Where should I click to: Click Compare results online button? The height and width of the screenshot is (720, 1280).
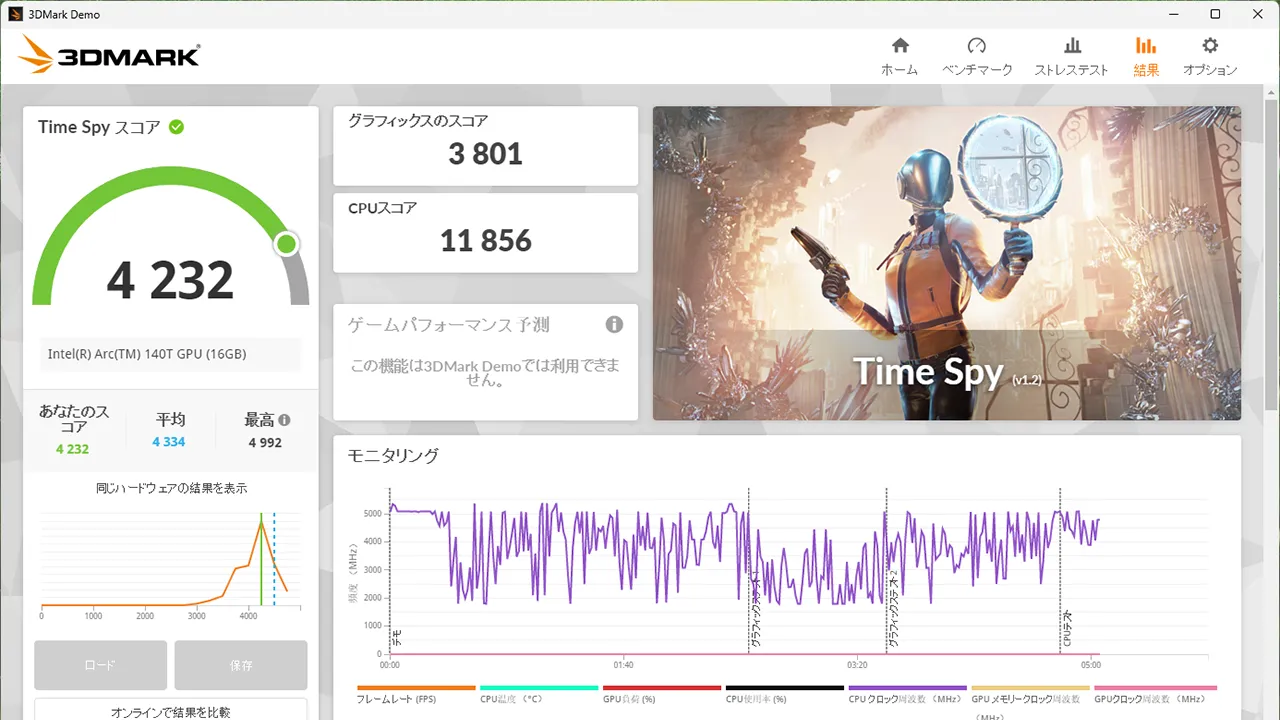[x=171, y=709]
